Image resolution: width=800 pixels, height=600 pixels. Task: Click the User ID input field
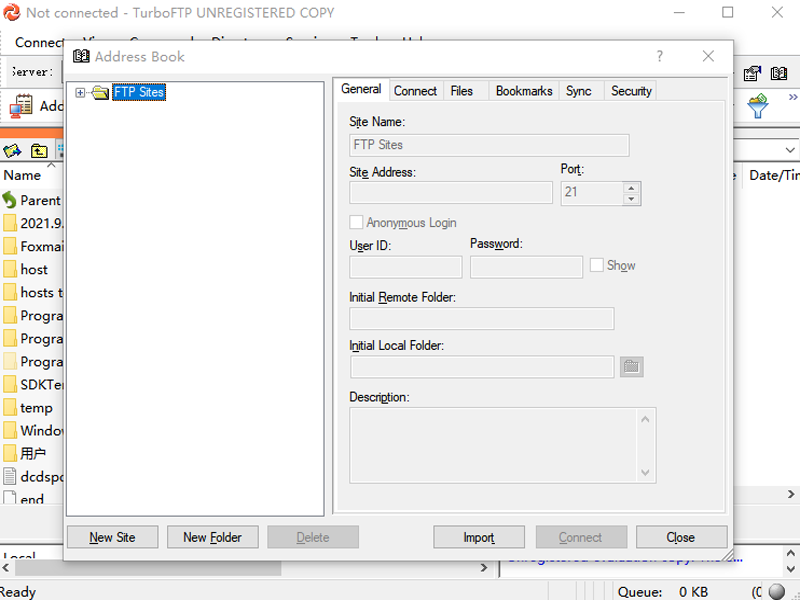point(406,267)
